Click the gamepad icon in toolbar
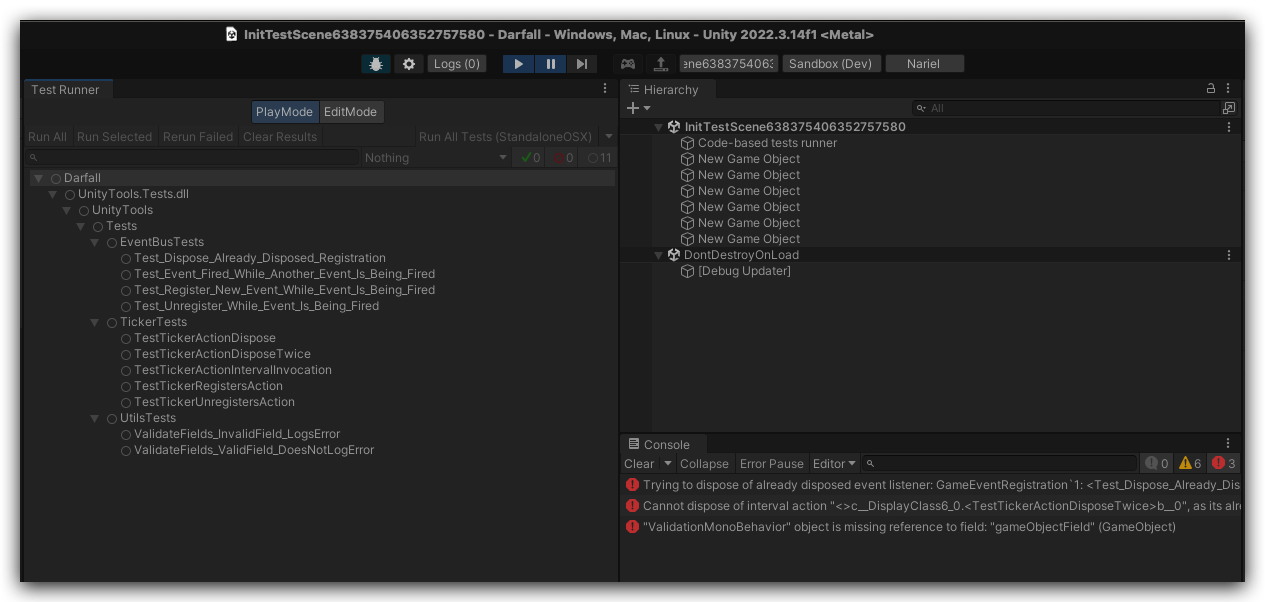 (x=628, y=64)
